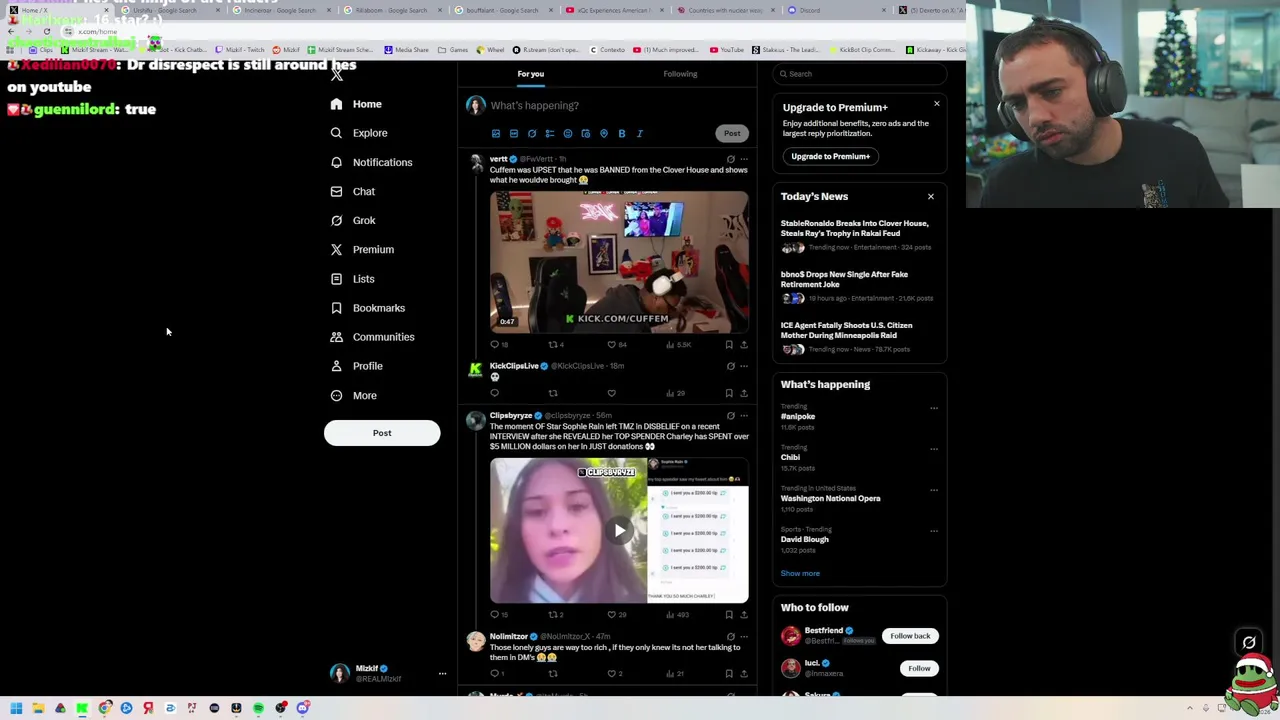Add a poll to the new post
This screenshot has width=1280, height=720.
pyautogui.click(x=550, y=133)
